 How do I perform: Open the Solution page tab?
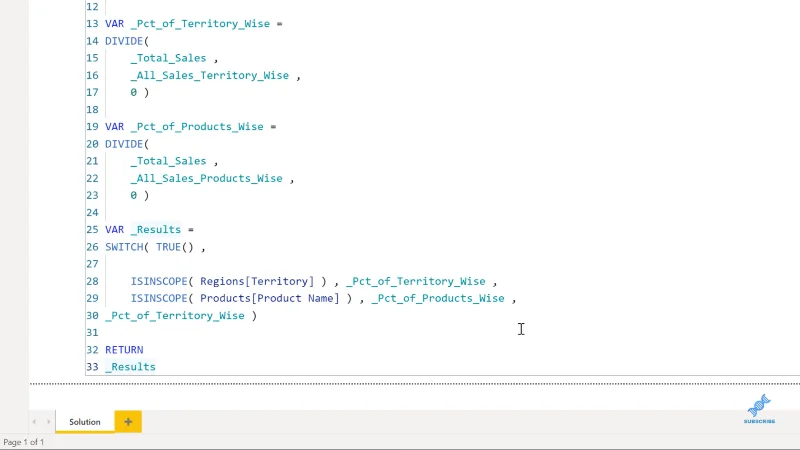point(85,422)
